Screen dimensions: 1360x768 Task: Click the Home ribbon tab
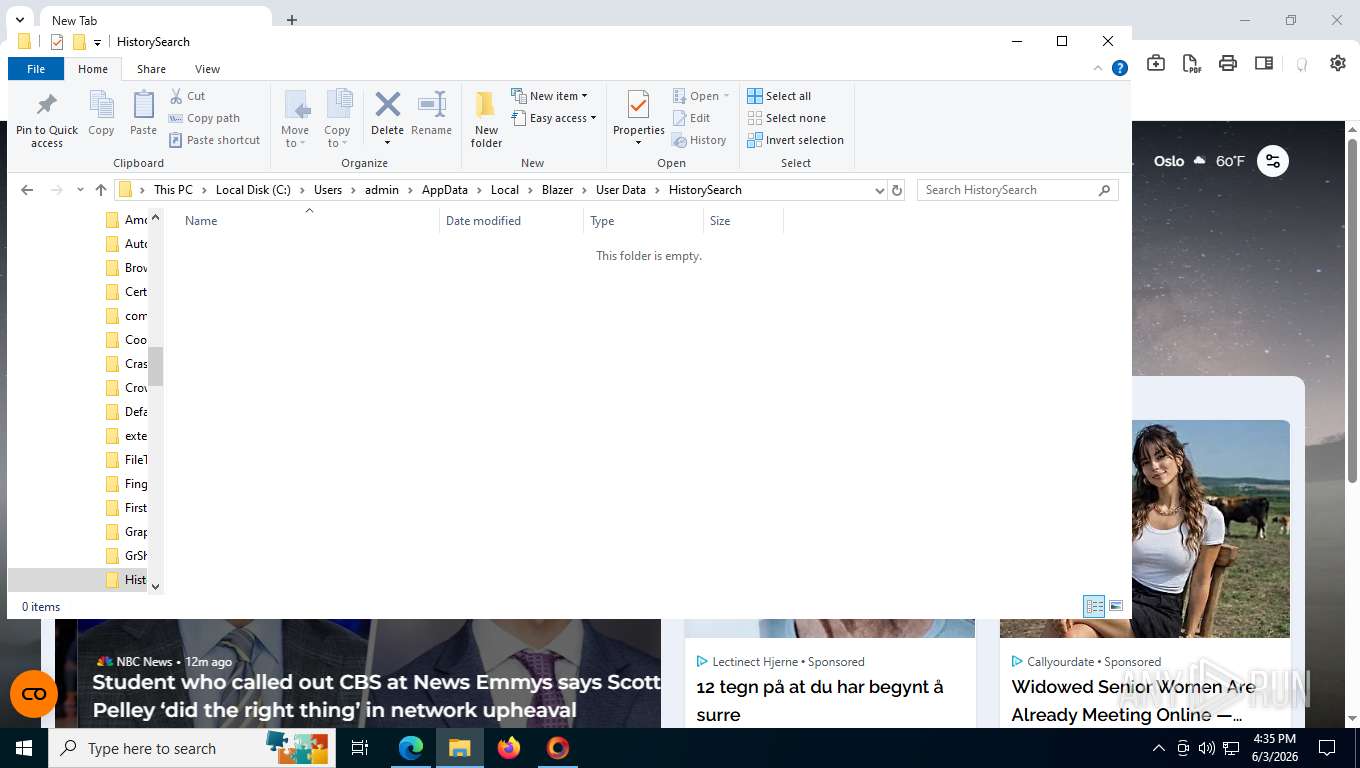pyautogui.click(x=93, y=69)
